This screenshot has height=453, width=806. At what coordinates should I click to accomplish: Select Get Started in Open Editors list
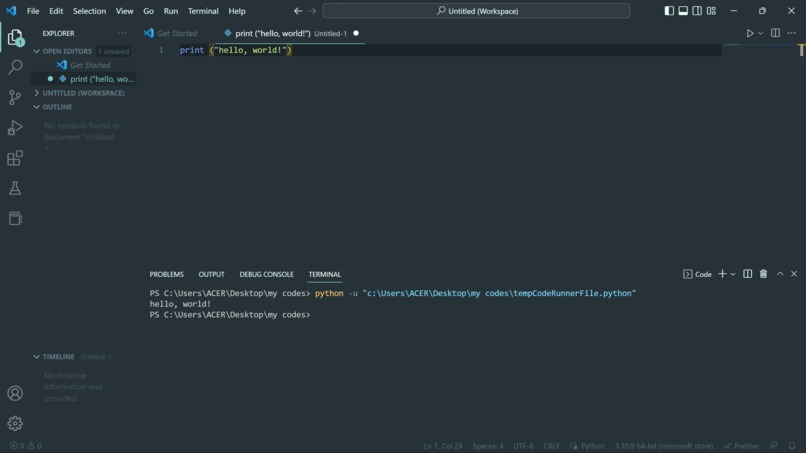point(83,65)
